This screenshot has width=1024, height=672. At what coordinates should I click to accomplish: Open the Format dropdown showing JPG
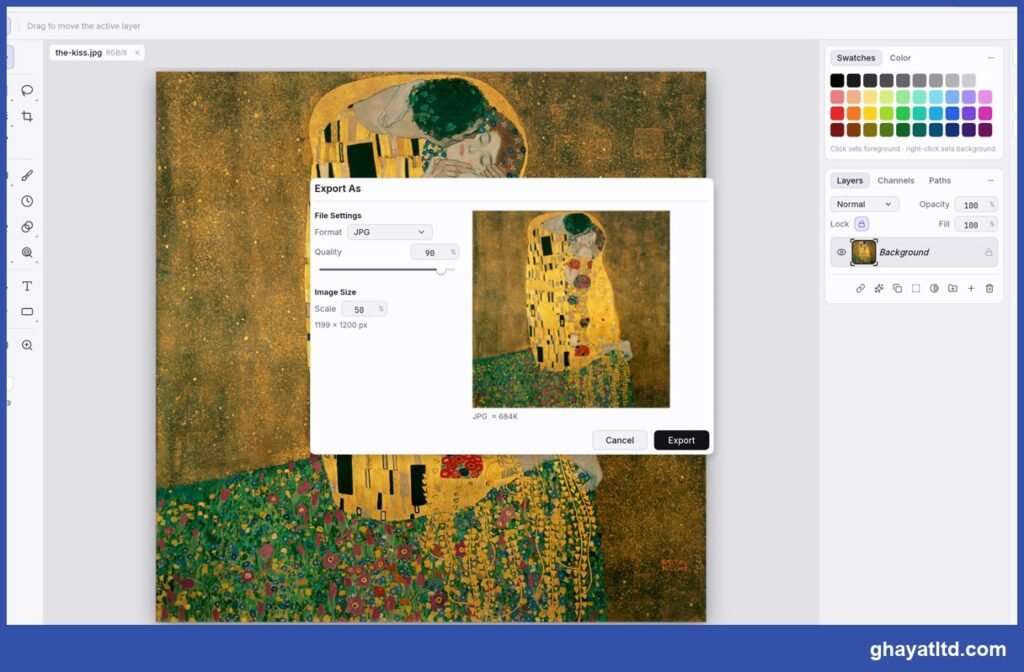pos(389,232)
